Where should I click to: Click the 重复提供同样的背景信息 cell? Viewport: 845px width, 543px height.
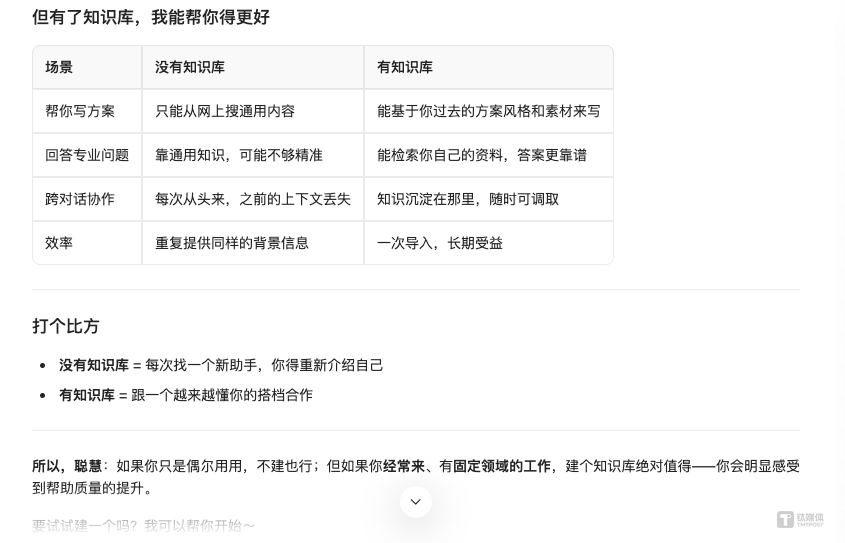click(x=232, y=243)
